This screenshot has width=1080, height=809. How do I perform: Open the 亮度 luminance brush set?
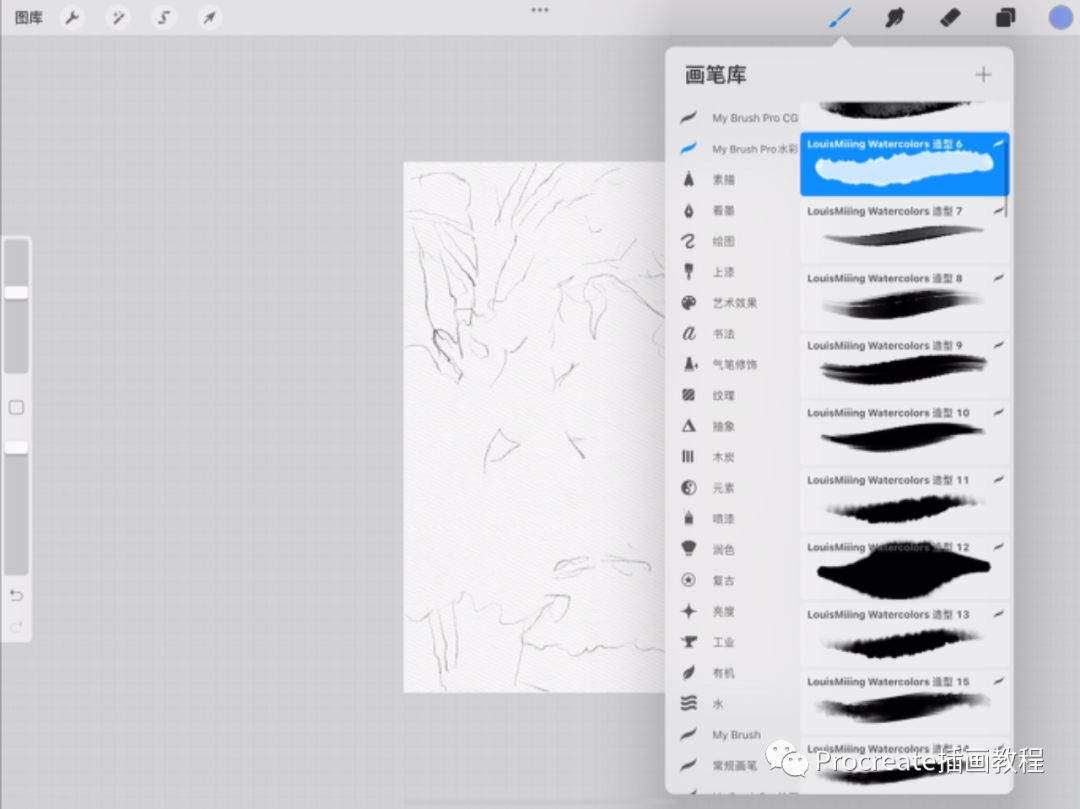coord(707,611)
